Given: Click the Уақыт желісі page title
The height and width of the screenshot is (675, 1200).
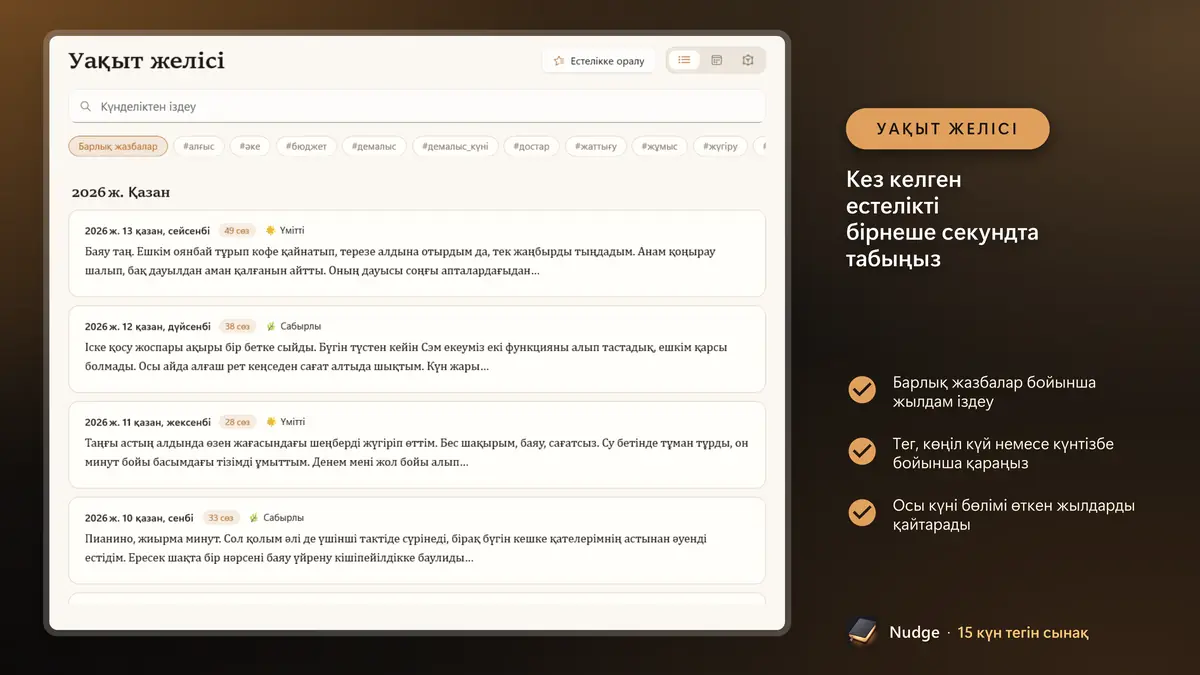Looking at the screenshot, I should [x=146, y=61].
